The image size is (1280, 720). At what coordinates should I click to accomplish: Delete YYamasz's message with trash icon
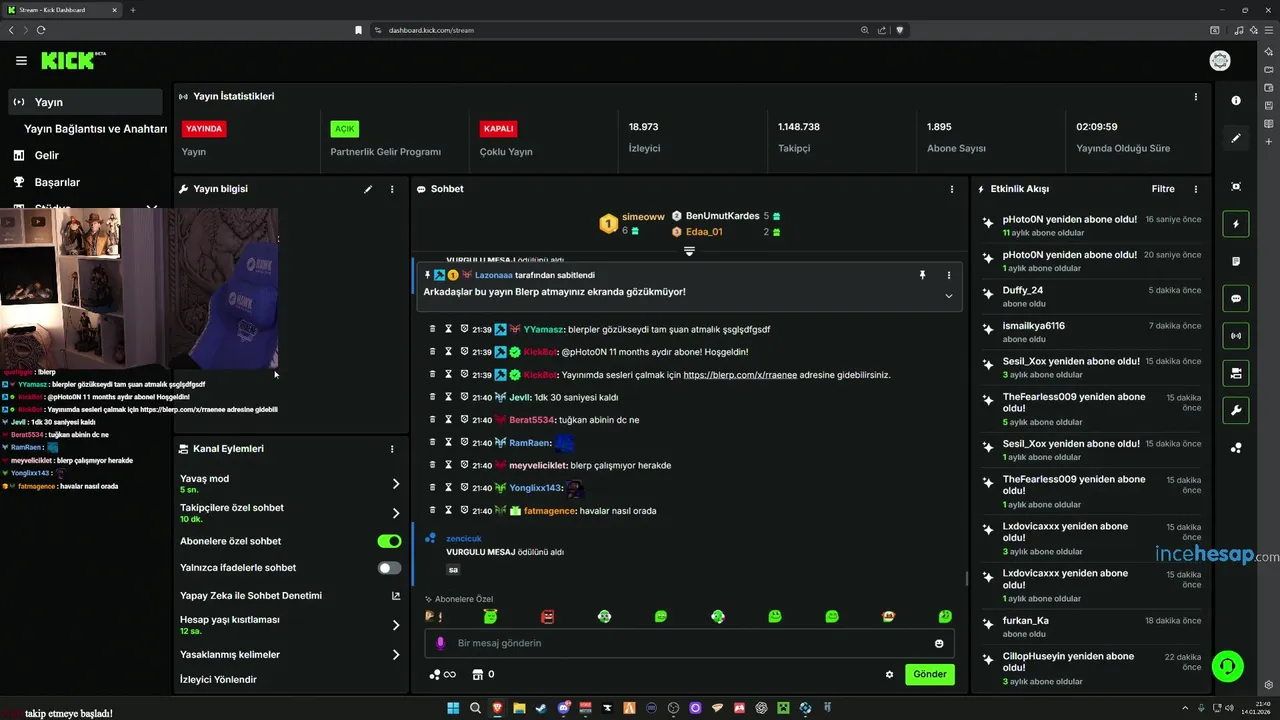pyautogui.click(x=433, y=329)
